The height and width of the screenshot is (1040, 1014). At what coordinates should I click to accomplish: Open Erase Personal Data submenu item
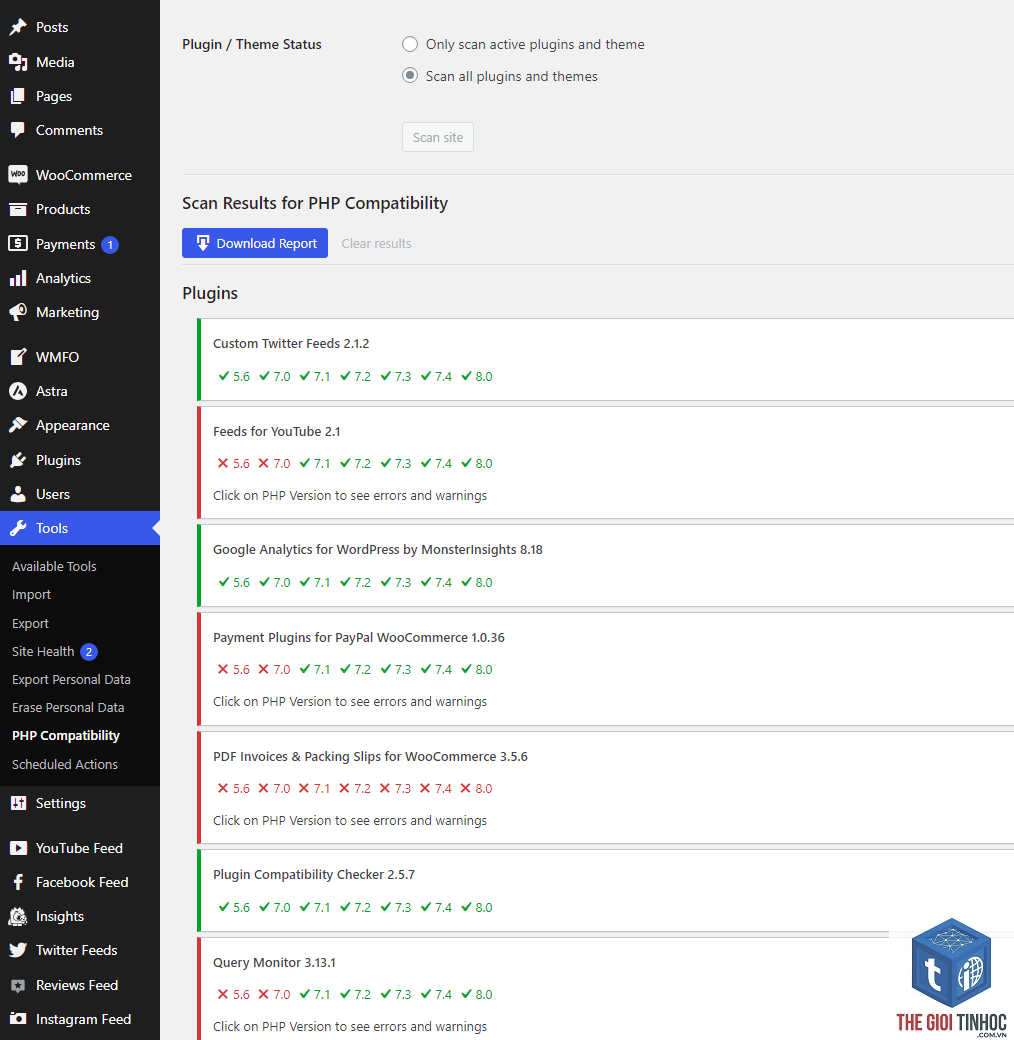[68, 708]
